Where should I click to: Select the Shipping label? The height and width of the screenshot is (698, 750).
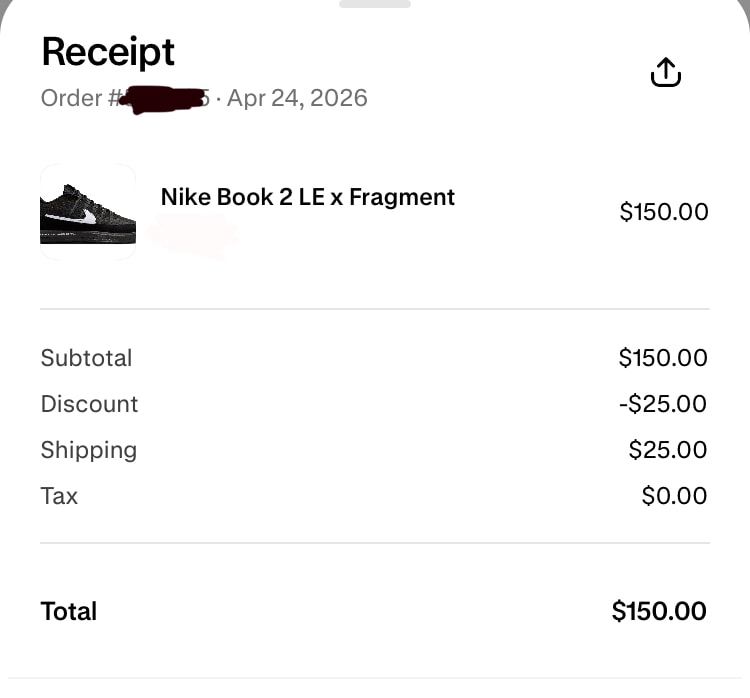pyautogui.click(x=88, y=450)
